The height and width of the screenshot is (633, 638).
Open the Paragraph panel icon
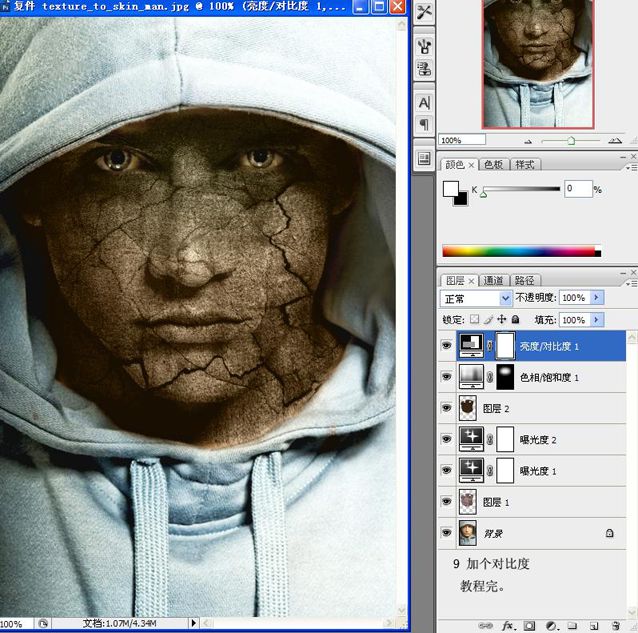click(424, 125)
